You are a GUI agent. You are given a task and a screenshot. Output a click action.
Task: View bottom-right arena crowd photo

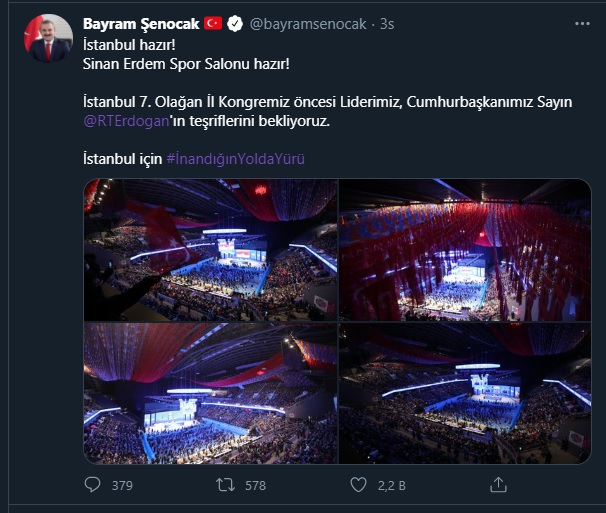[465, 393]
